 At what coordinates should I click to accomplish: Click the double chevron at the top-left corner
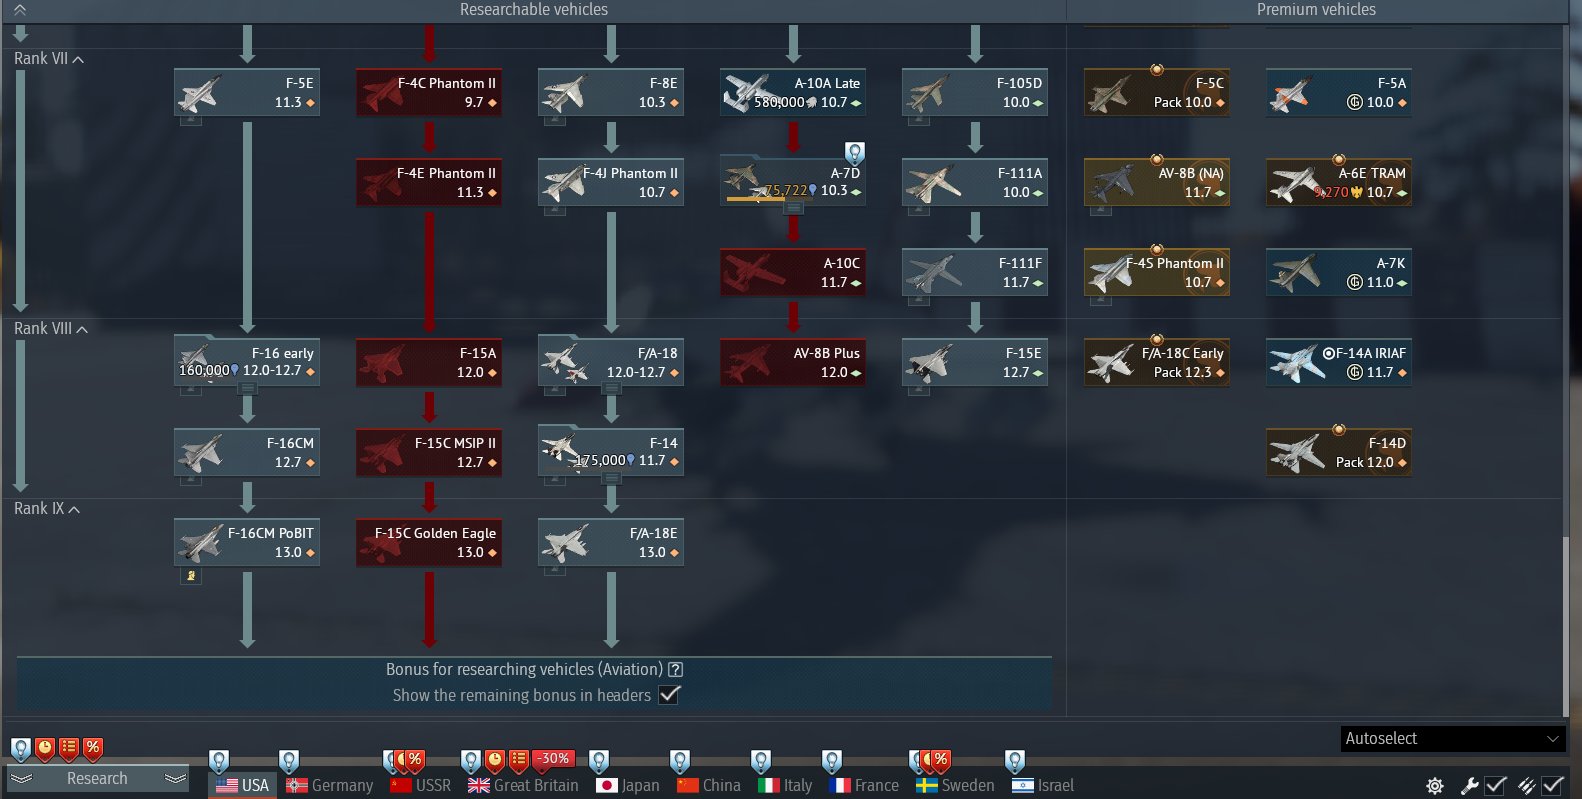point(20,9)
